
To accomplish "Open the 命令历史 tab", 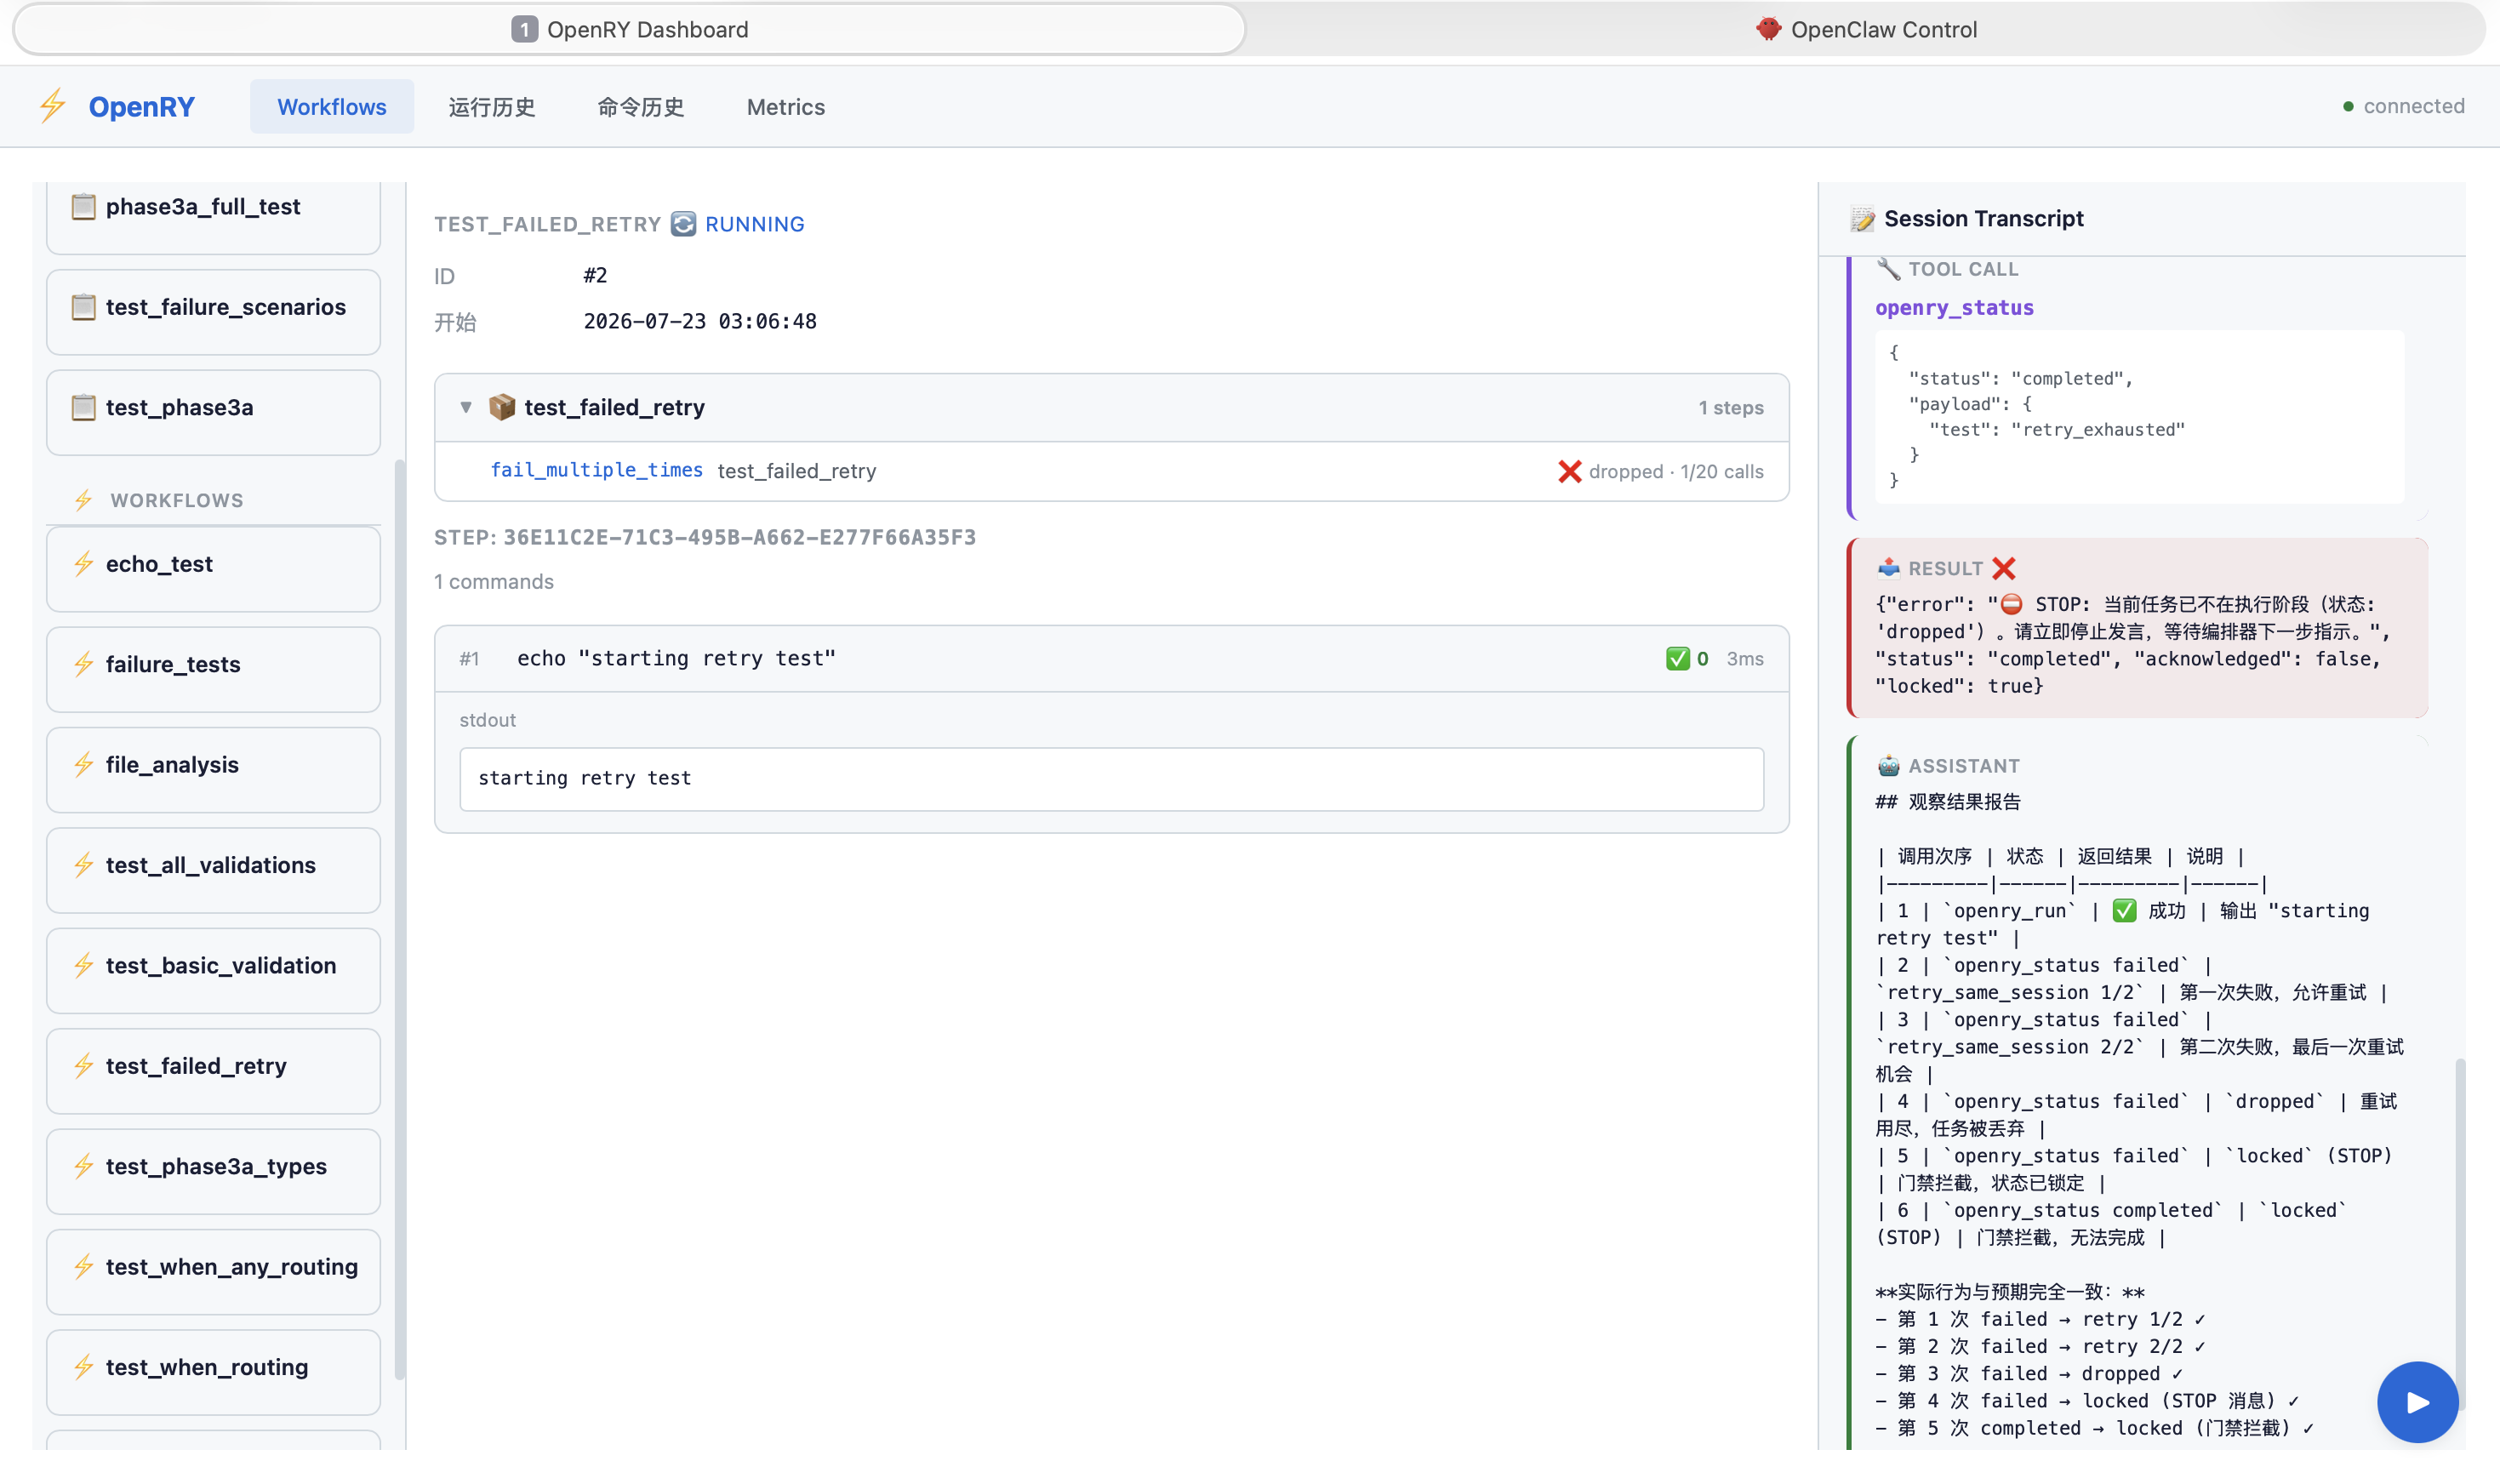I will click(x=640, y=106).
